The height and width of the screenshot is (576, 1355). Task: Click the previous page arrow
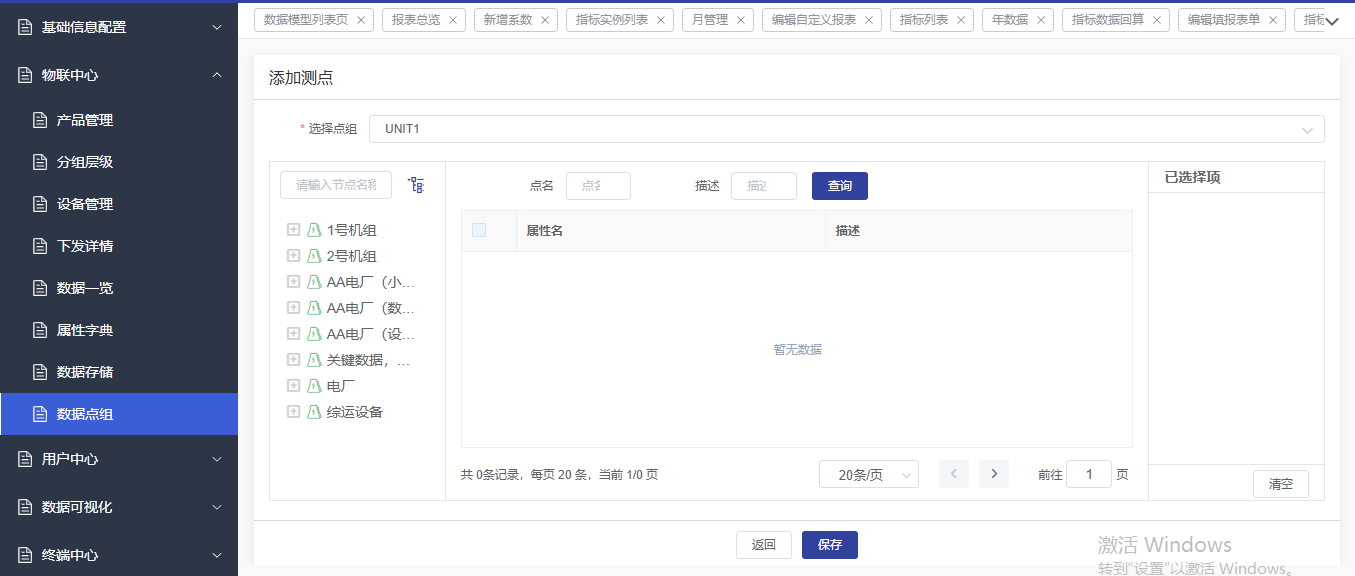954,474
